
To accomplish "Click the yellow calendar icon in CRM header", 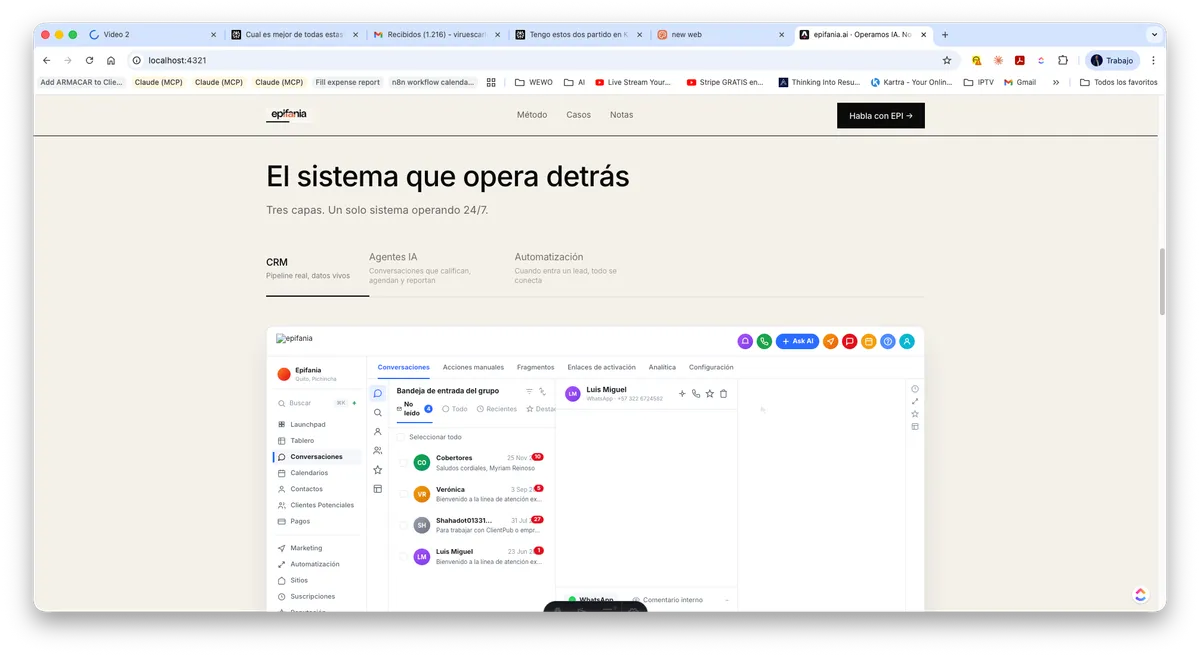I will (868, 341).
